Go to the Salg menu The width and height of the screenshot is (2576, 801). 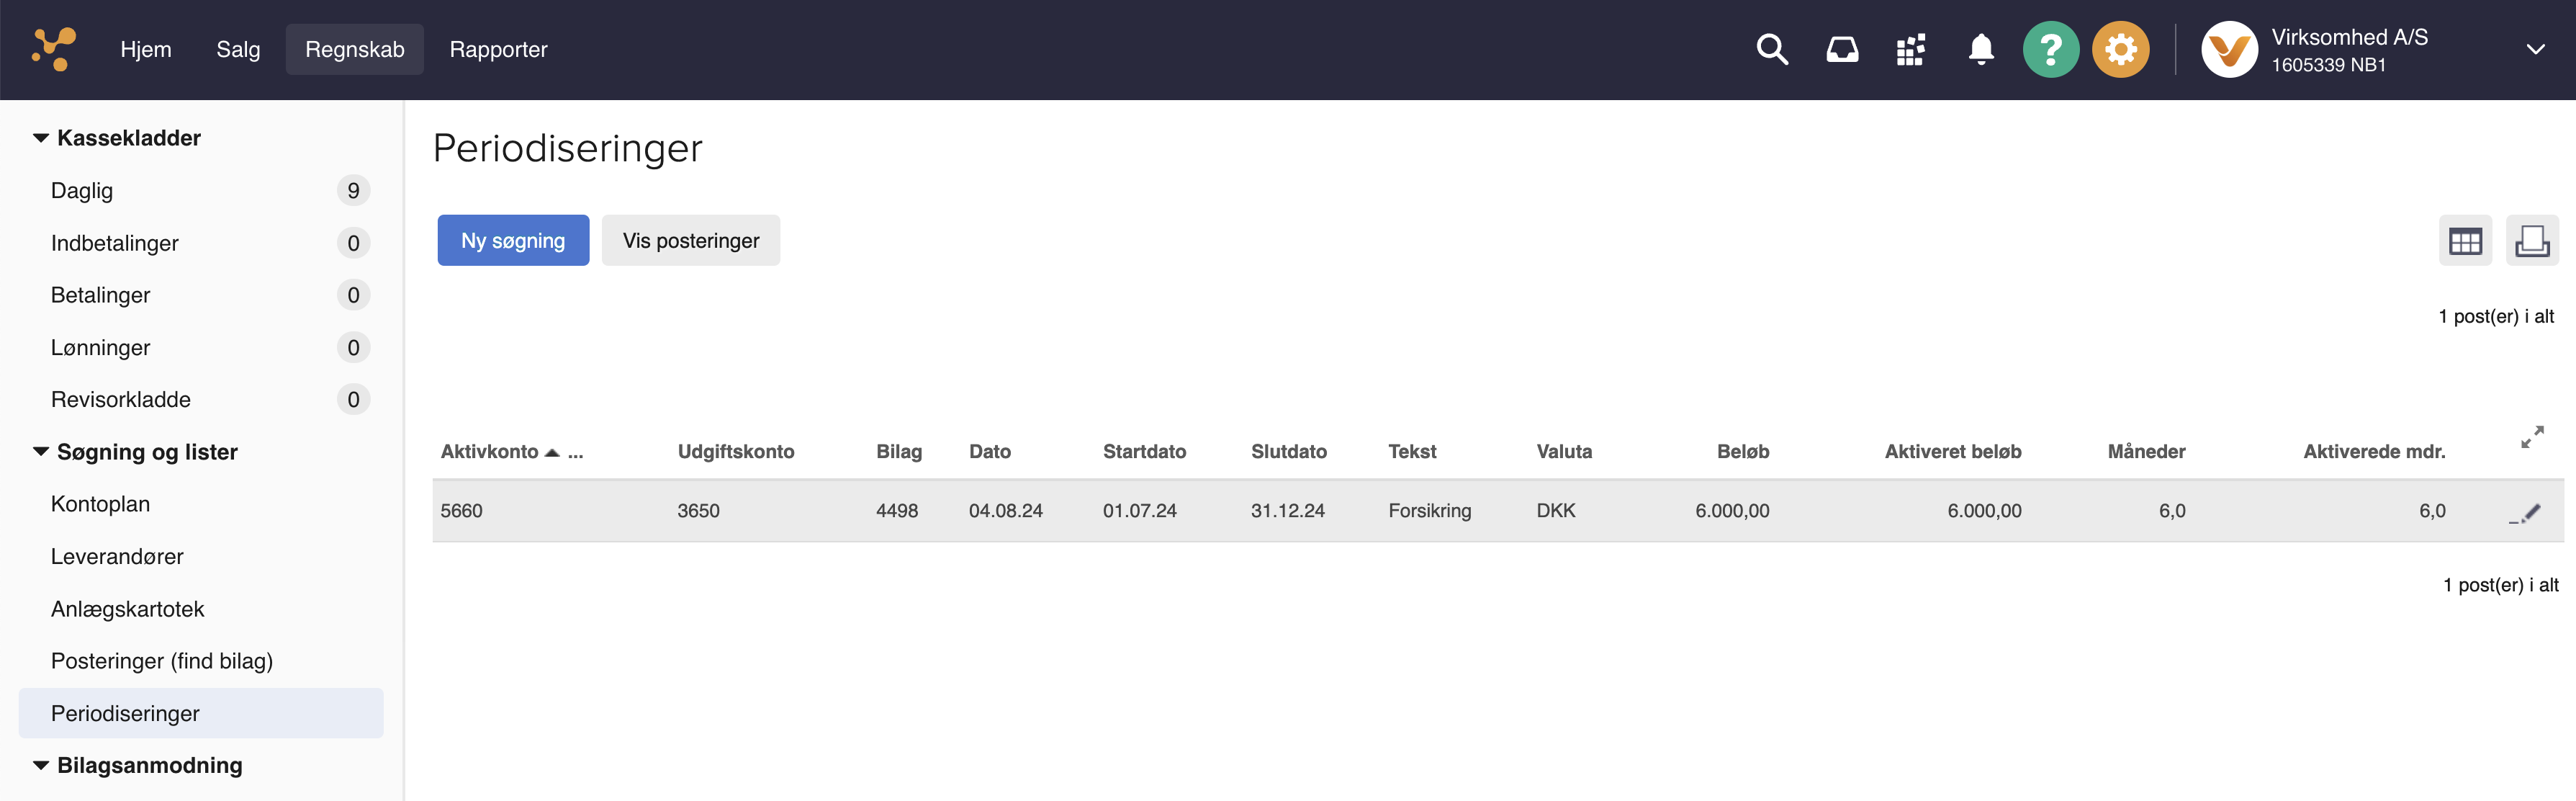pos(238,49)
